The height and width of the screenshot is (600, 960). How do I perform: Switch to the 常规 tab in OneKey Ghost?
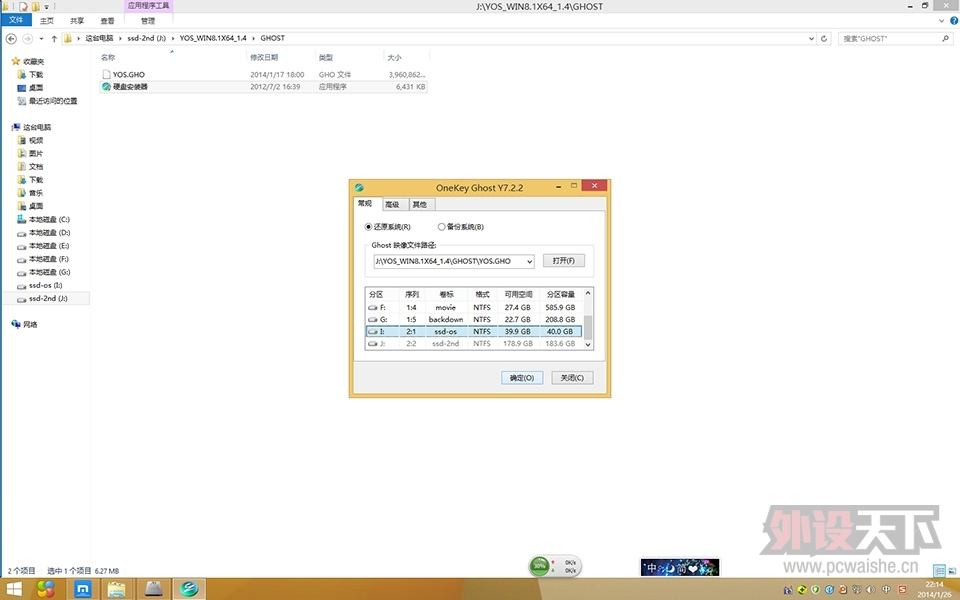click(x=366, y=204)
